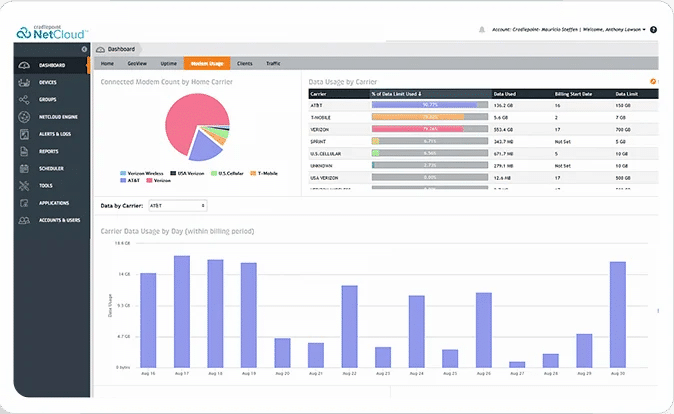This screenshot has height=414, width=674.
Task: Open notifications bell icon
Action: [482, 30]
